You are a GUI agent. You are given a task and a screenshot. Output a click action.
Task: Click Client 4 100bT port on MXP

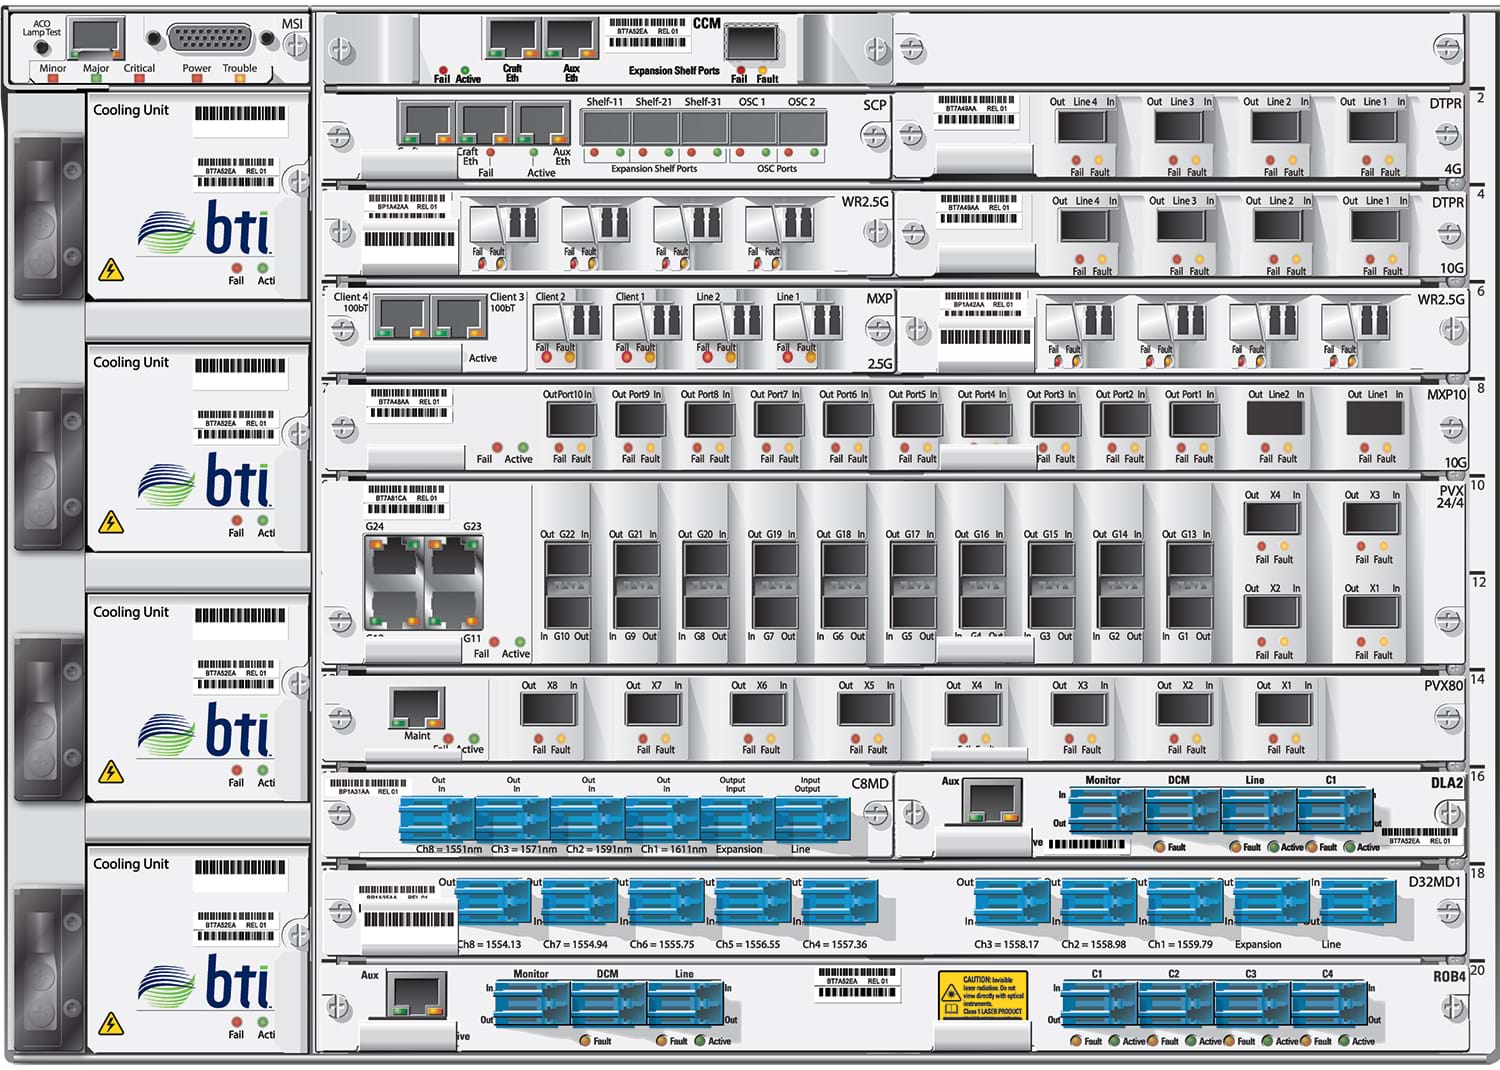coord(400,317)
